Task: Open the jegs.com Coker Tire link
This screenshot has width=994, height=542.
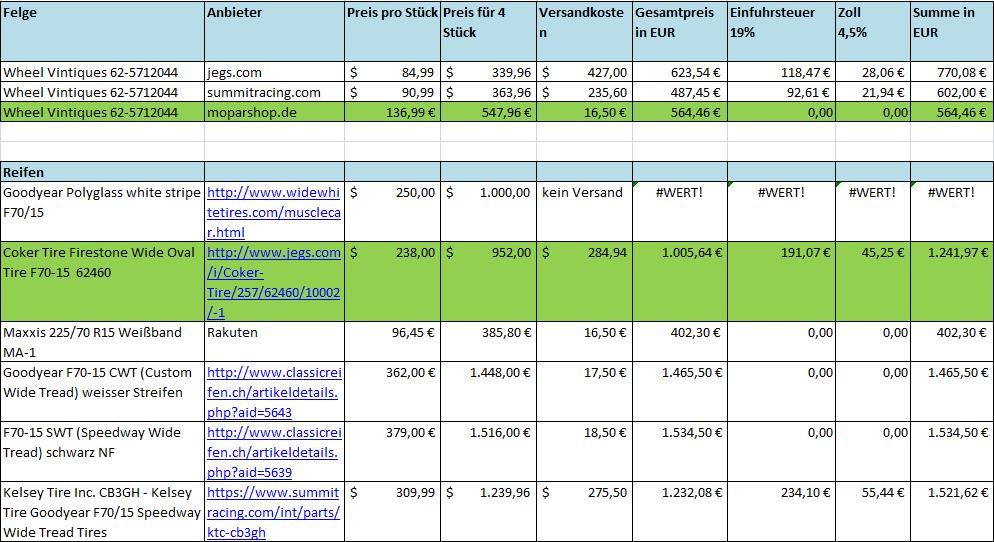Action: [274, 282]
